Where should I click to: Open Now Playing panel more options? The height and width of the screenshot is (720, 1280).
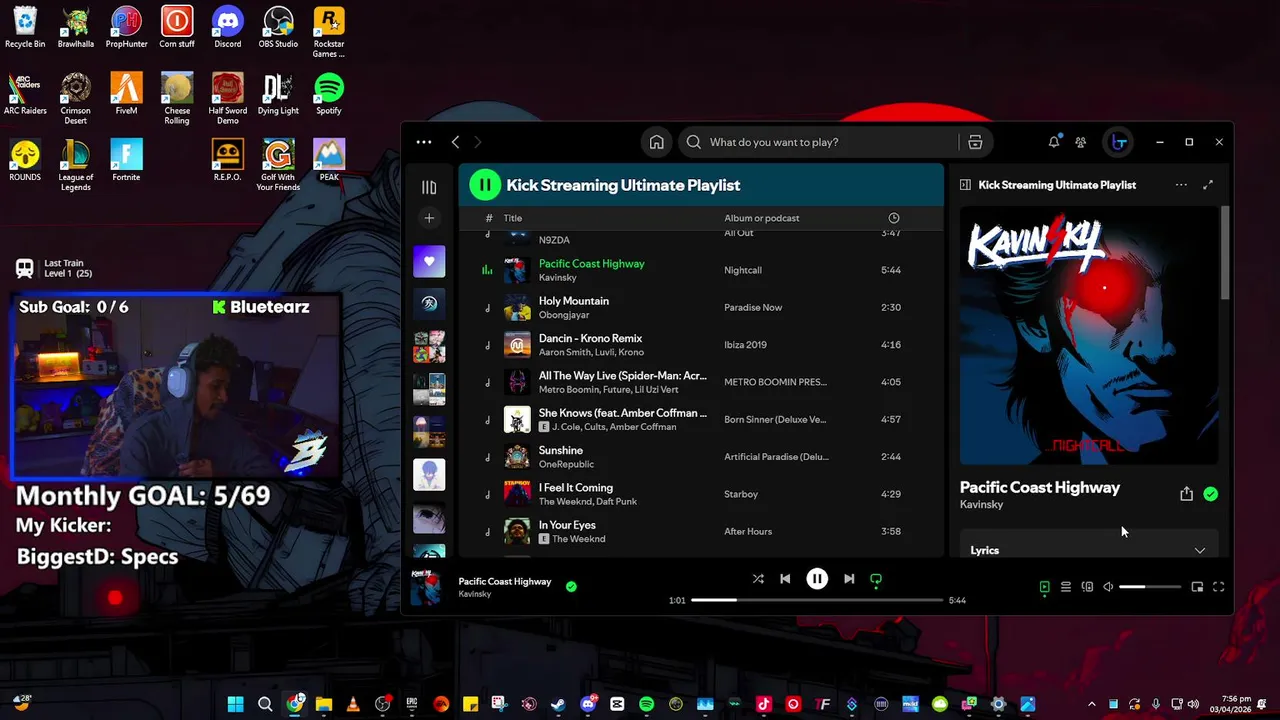pos(1181,185)
